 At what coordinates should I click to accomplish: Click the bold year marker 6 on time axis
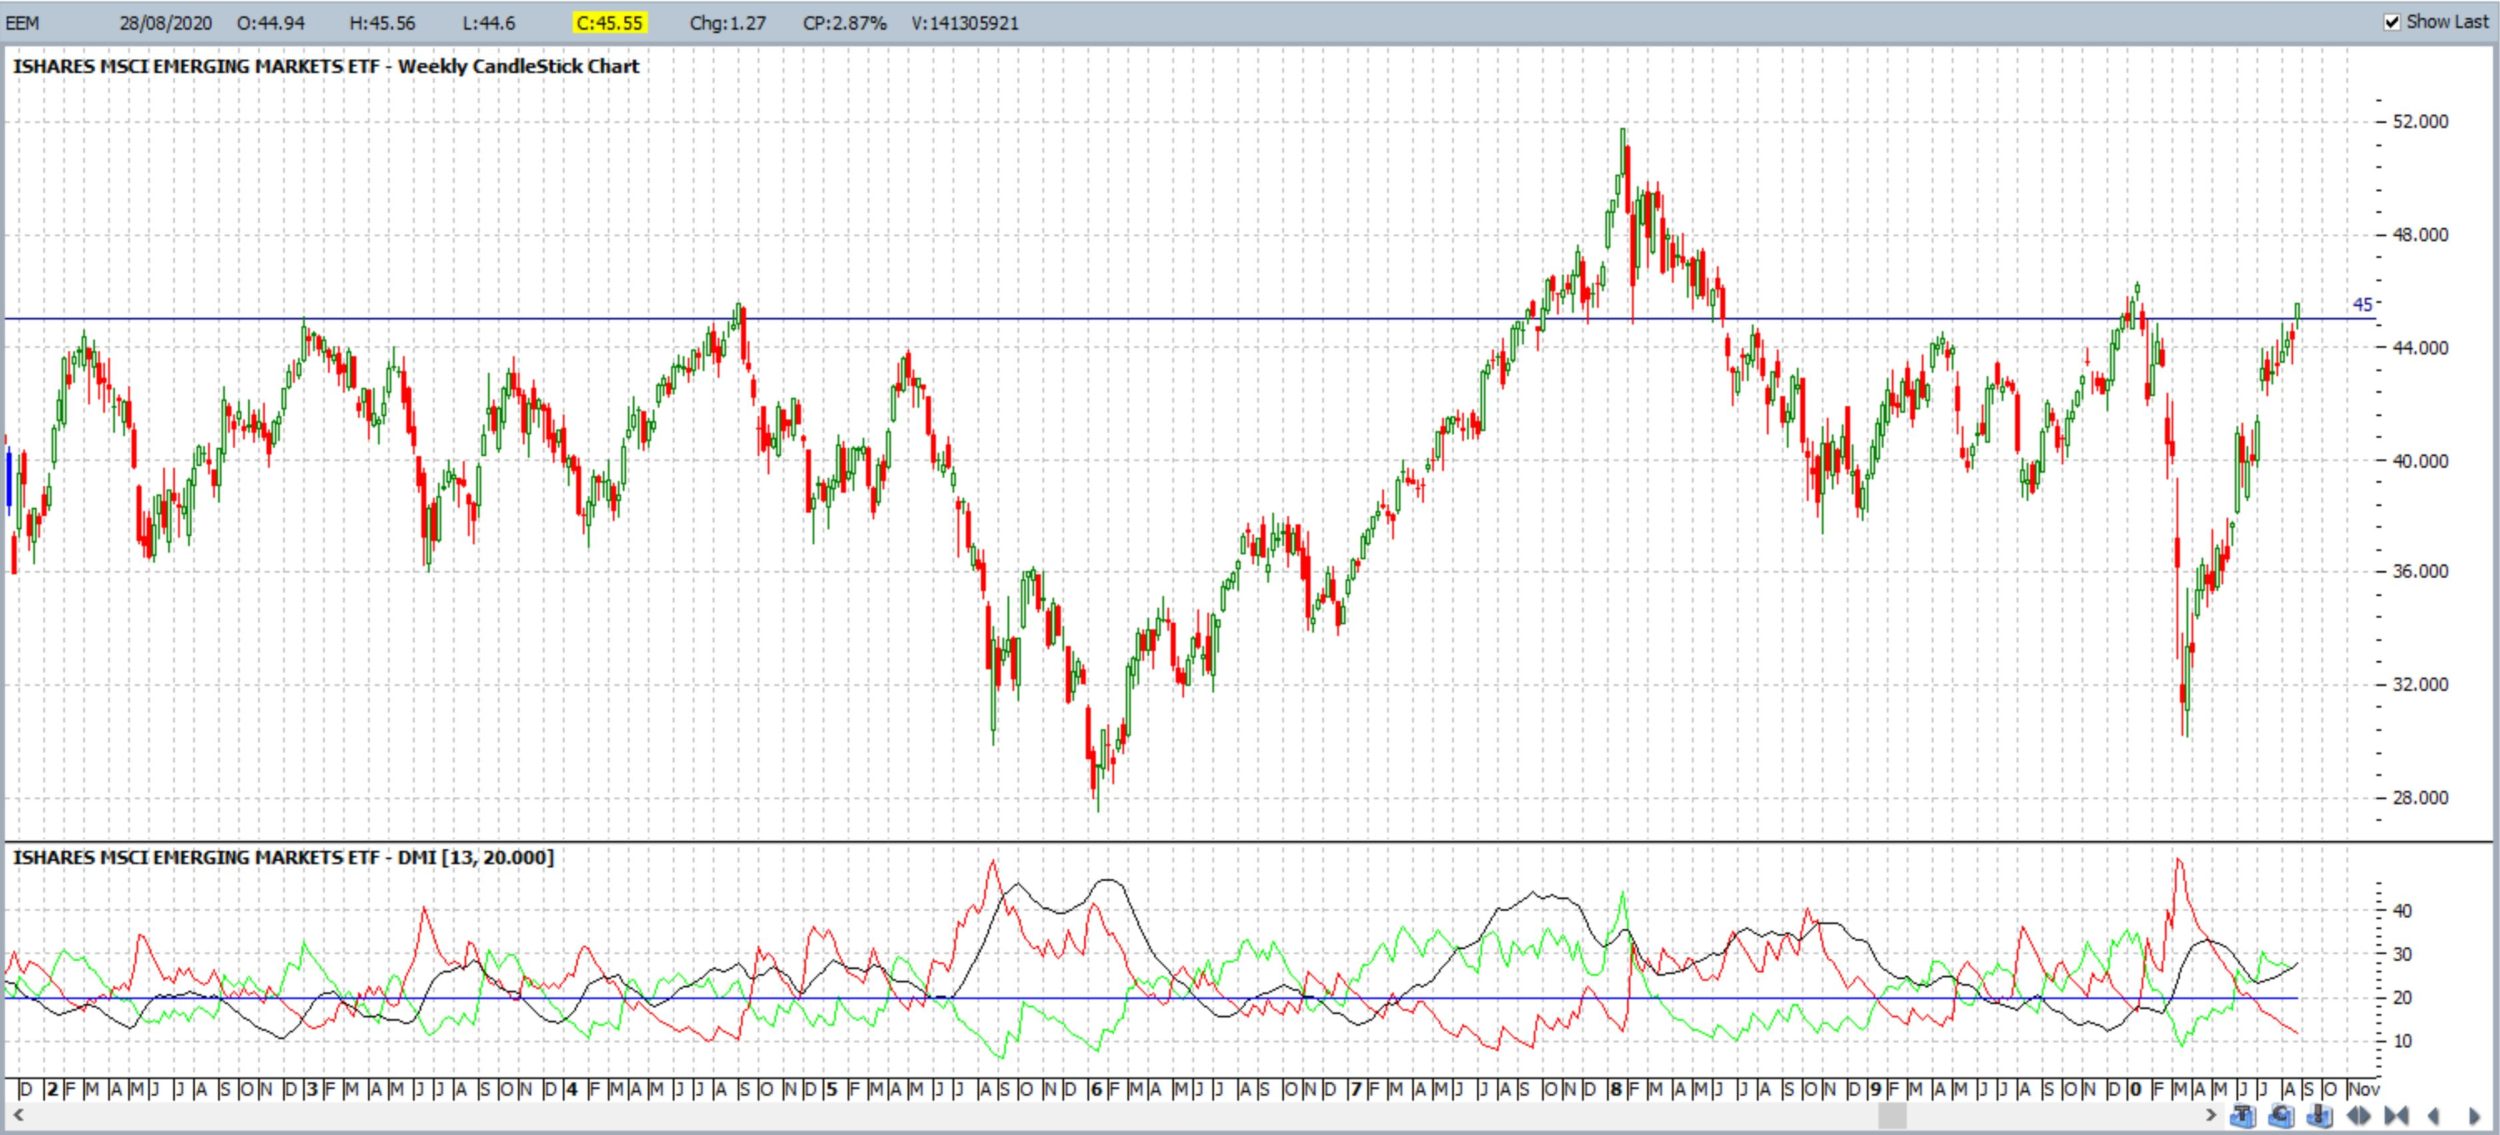click(1096, 1090)
